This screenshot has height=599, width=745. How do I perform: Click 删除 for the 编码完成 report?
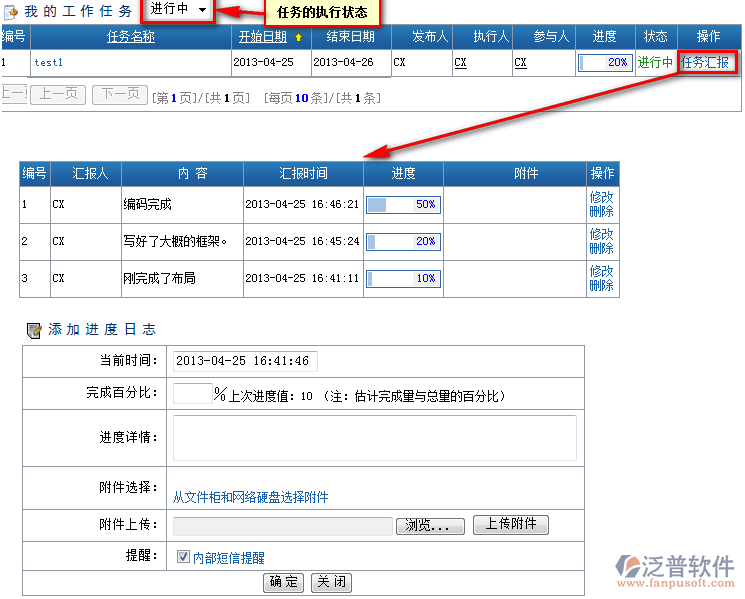tap(601, 212)
